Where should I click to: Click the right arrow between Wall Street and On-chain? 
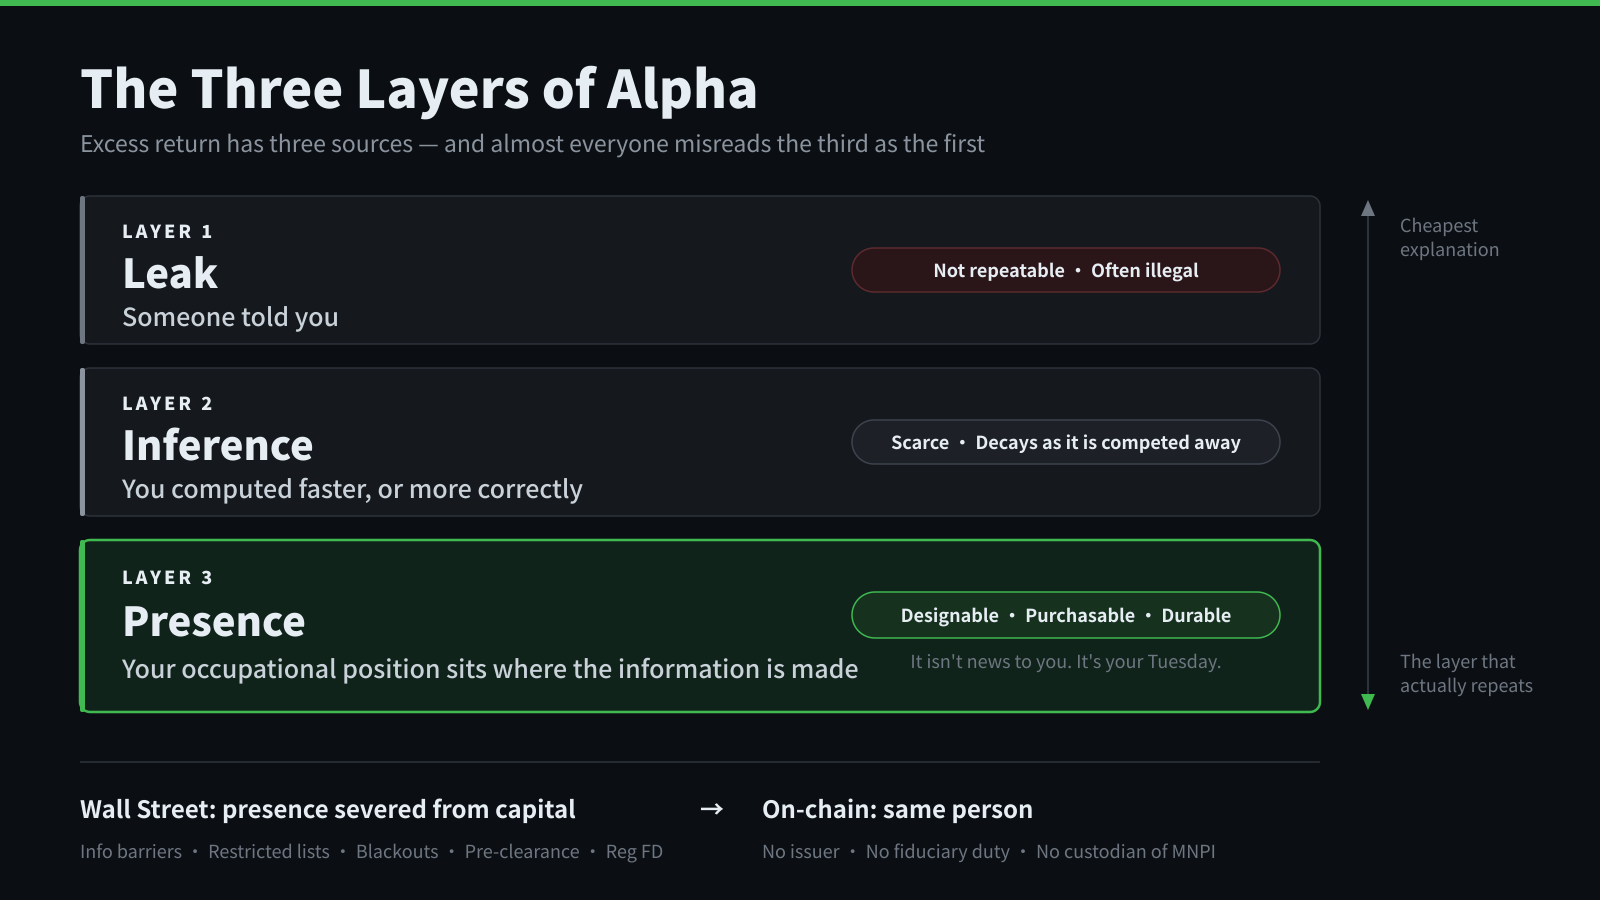[x=711, y=808]
